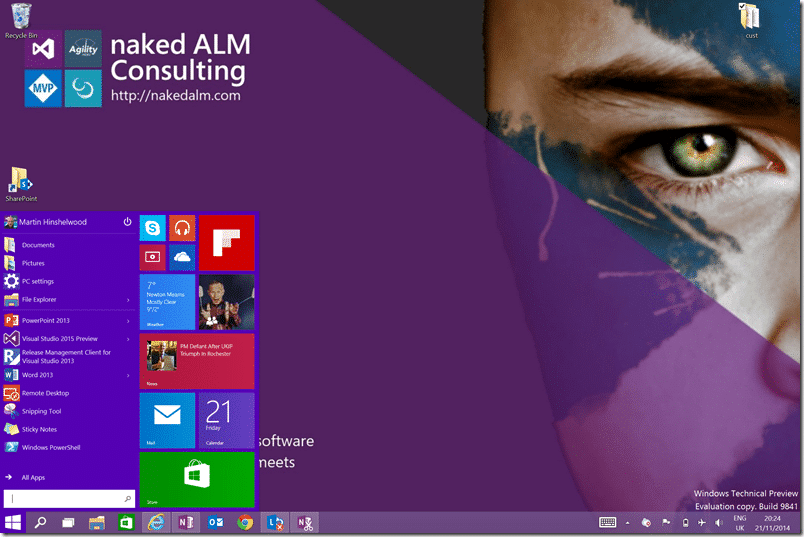This screenshot has height=537, width=804.
Task: Open Google Chrome on the taskbar
Action: click(x=245, y=523)
